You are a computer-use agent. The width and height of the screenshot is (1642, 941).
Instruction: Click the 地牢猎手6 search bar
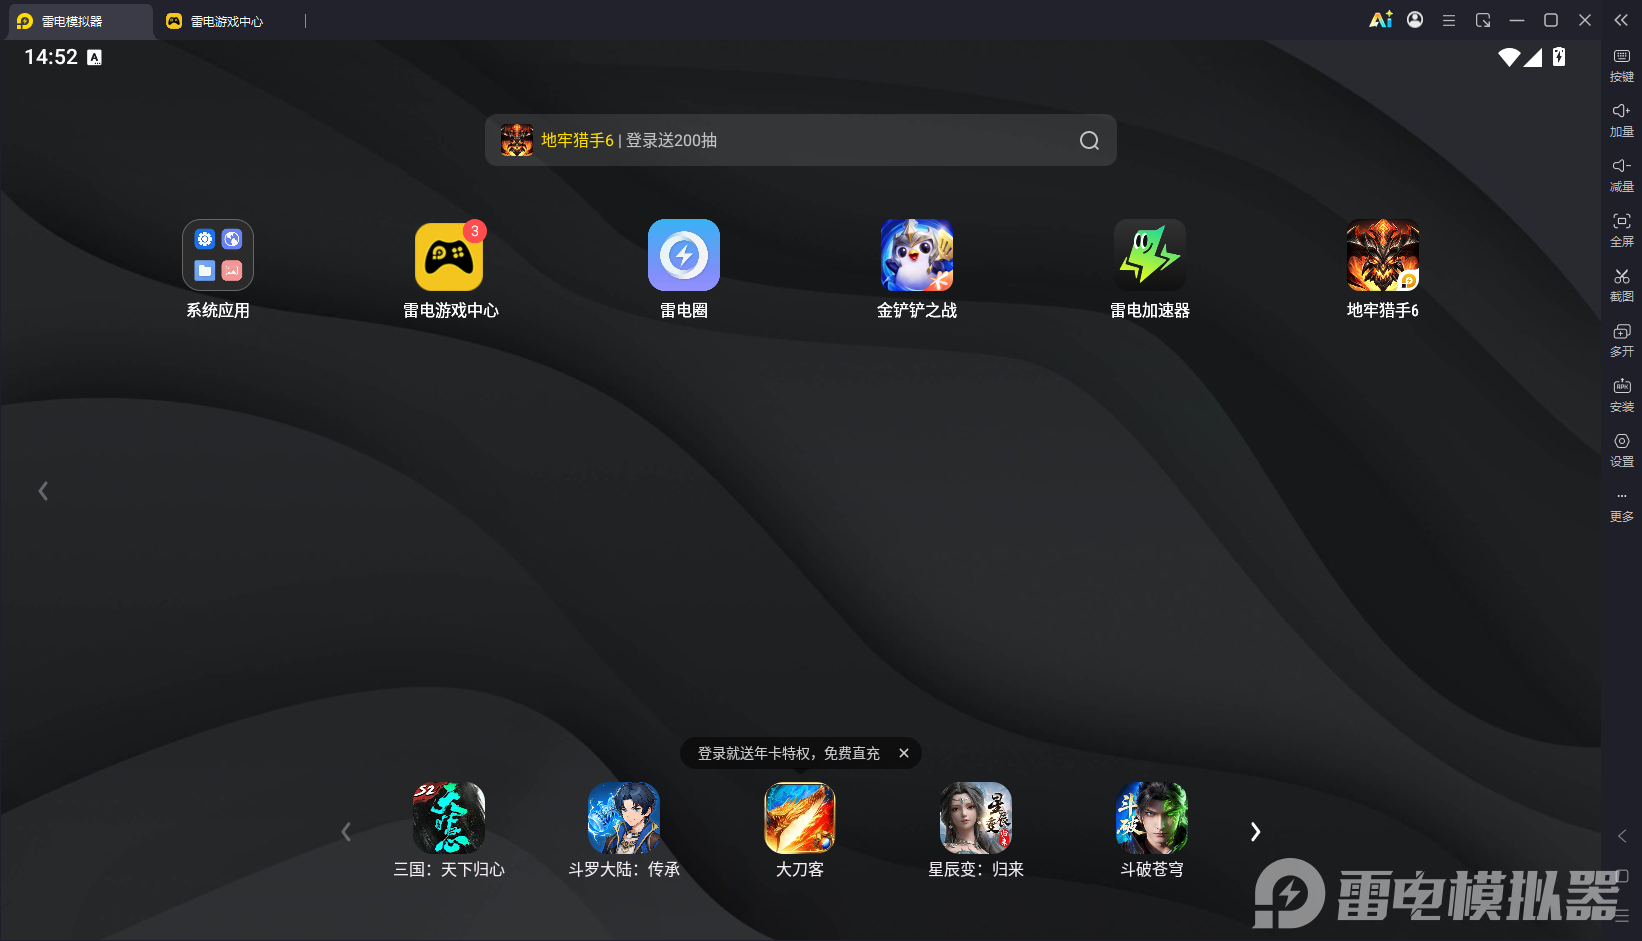tap(800, 140)
